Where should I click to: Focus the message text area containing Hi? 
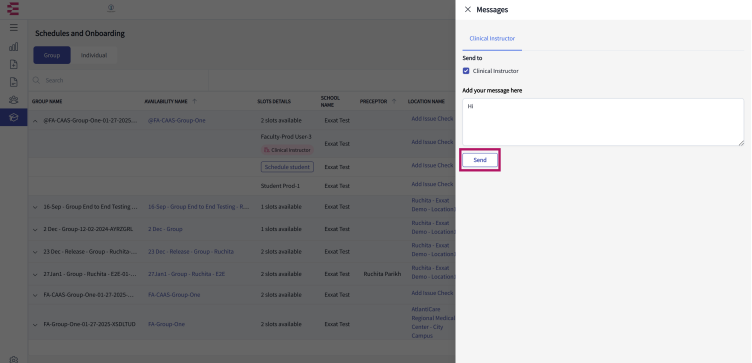[603, 122]
